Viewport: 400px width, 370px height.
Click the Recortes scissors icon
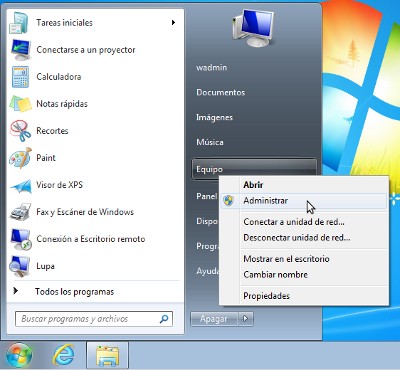point(21,131)
